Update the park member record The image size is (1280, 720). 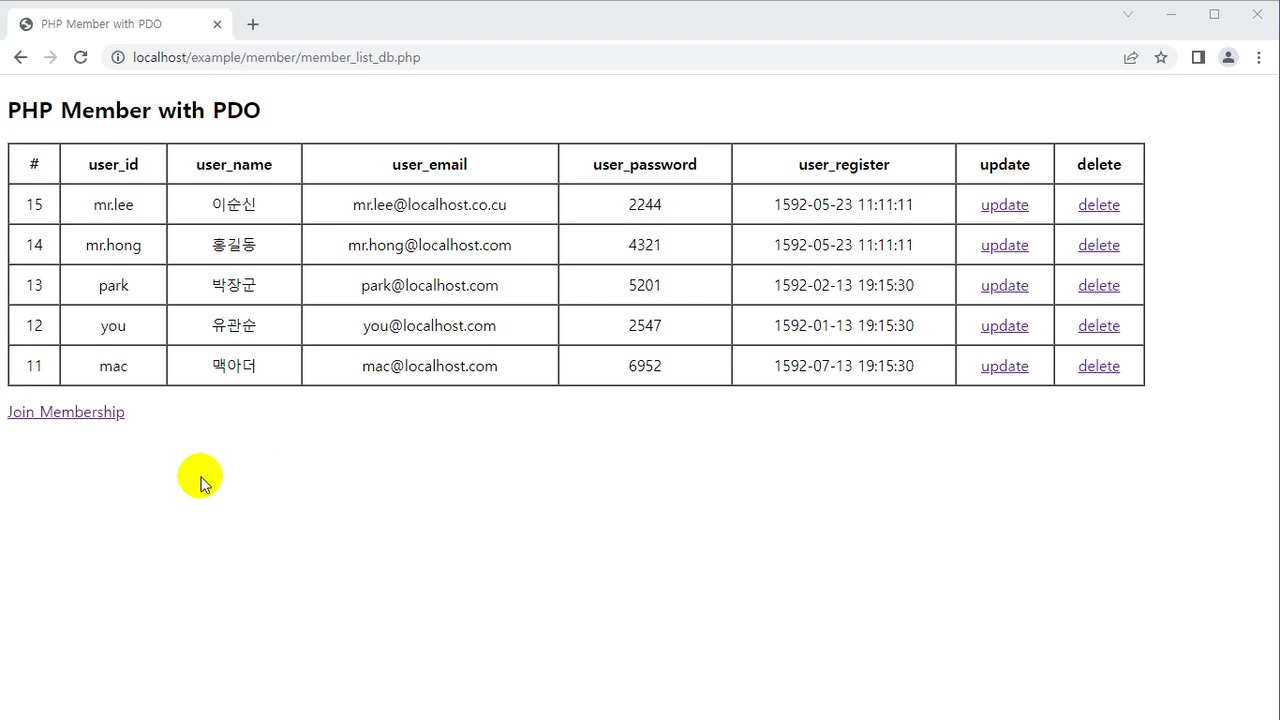pos(1004,285)
